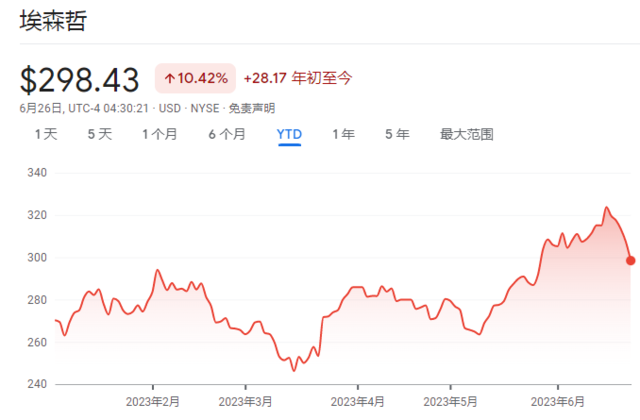Screen dimensions: 640x420
Task: Click the 2023年5月 axis label
Action: click(450, 402)
